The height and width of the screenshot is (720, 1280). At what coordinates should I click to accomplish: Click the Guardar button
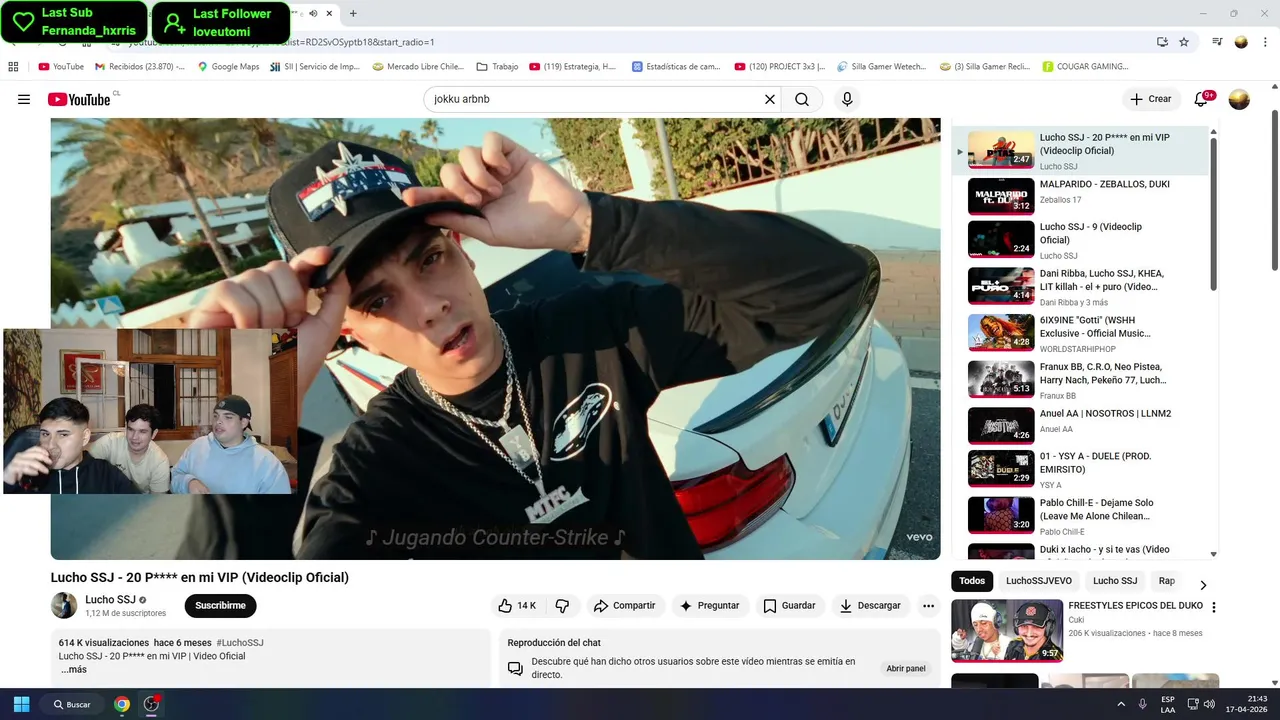click(x=789, y=605)
